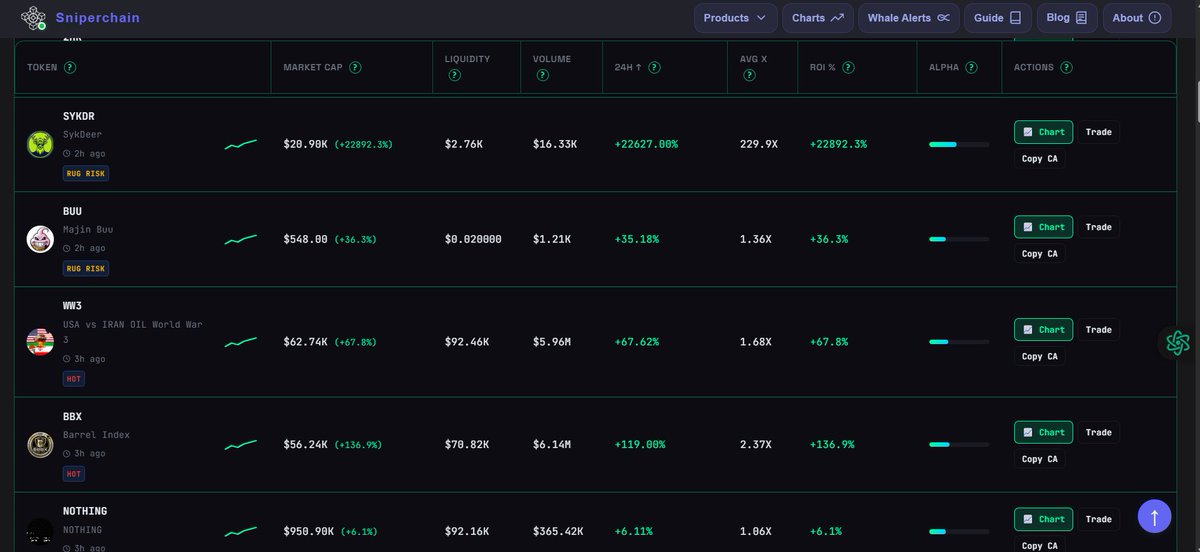Click NOTHING market cap $950.90K
This screenshot has height=552, width=1200.
pyautogui.click(x=309, y=531)
